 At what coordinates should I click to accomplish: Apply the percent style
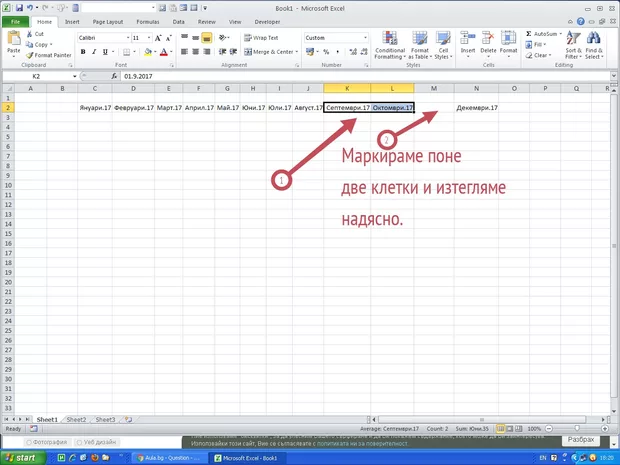326,52
